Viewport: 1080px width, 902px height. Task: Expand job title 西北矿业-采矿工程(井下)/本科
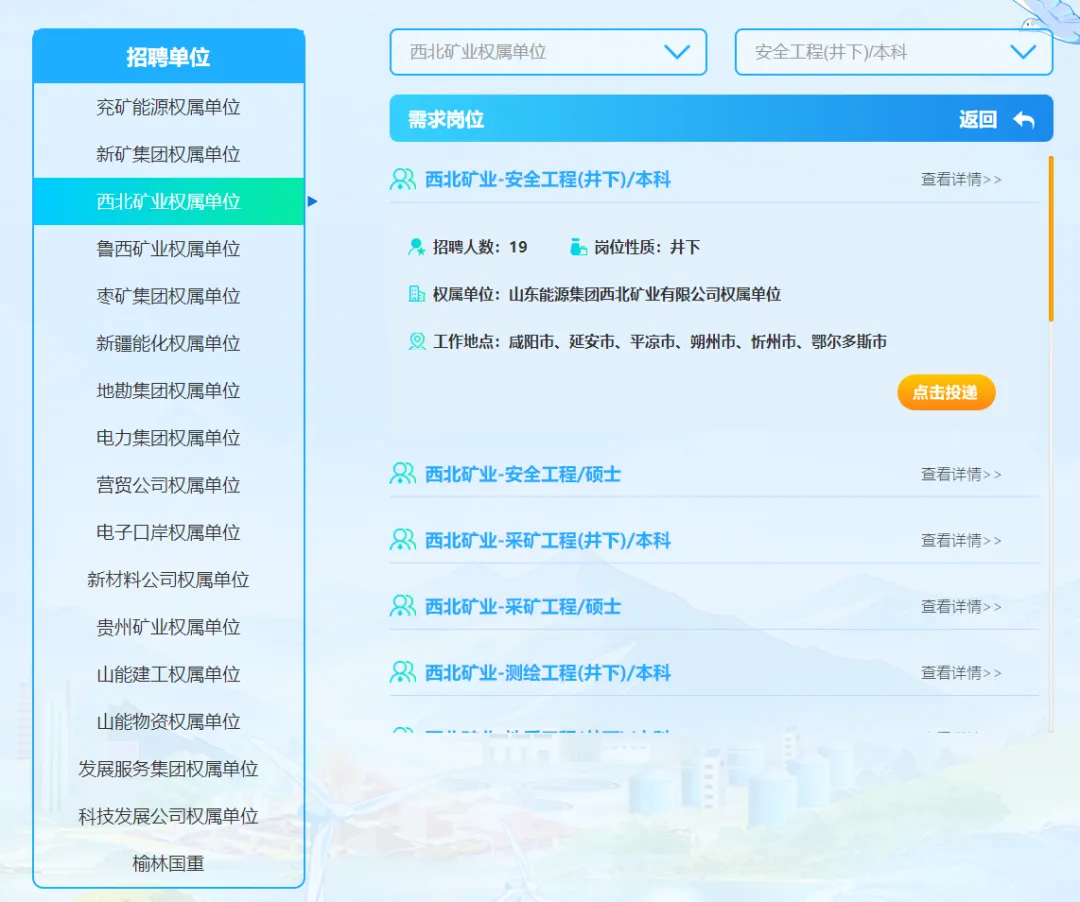pyautogui.click(x=548, y=541)
